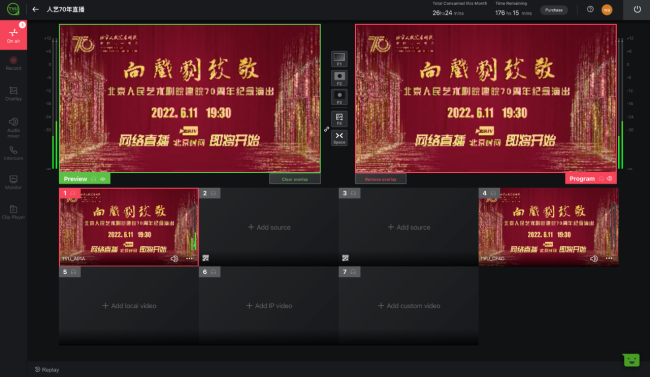
Task: Open the Audio mixer
Action: click(13, 127)
